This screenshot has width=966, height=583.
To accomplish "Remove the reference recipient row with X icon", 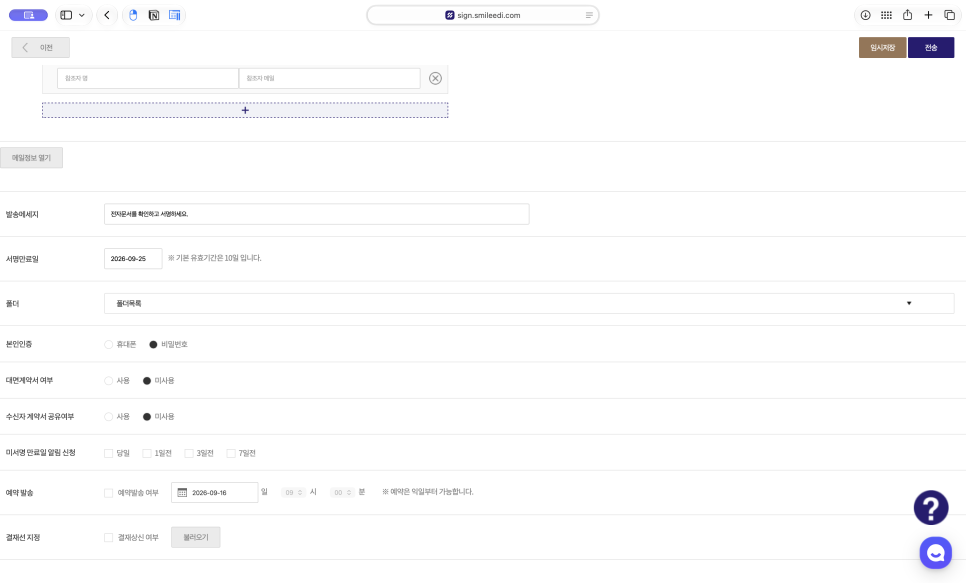I will point(436,78).
